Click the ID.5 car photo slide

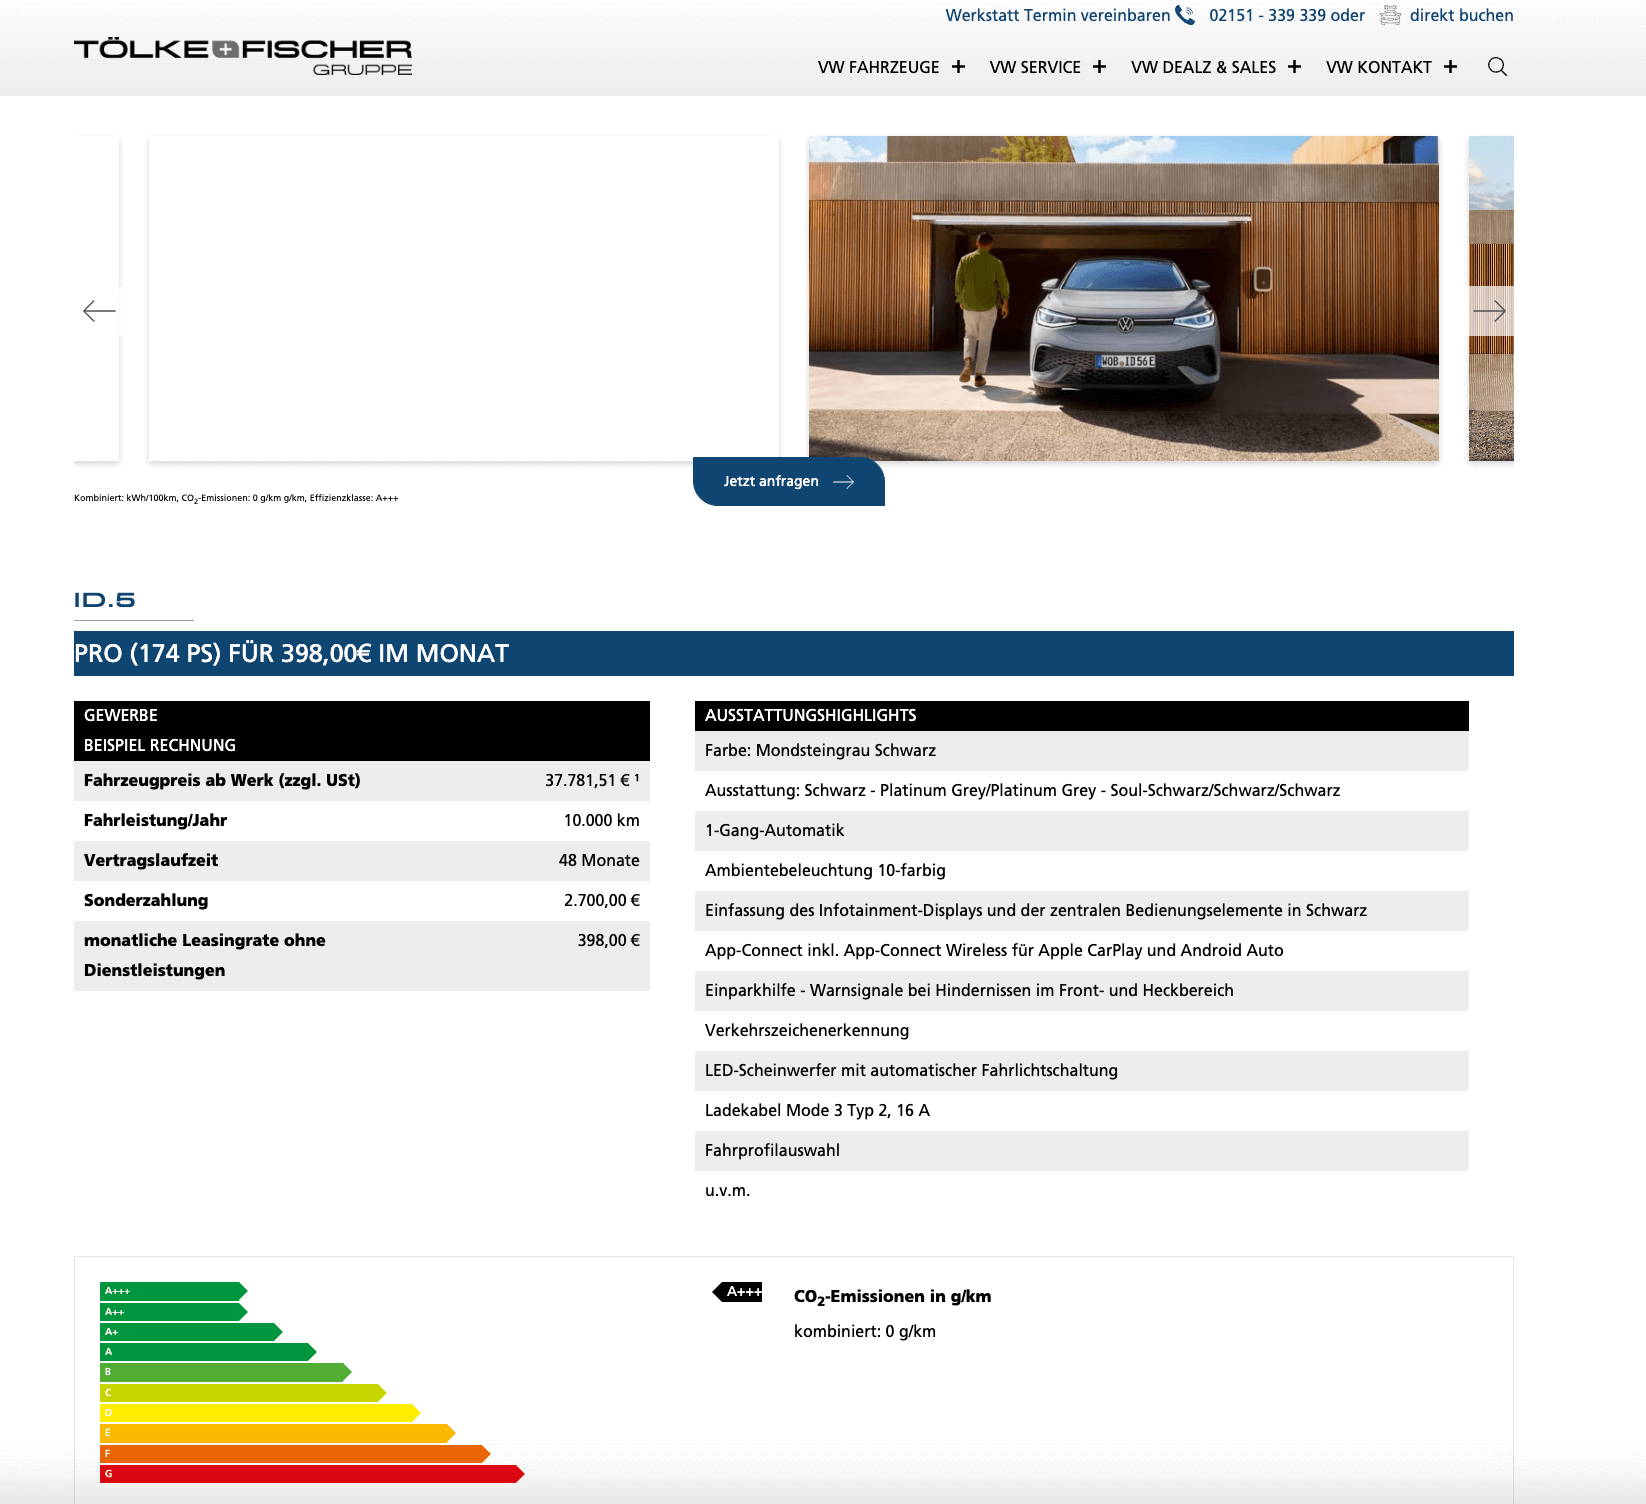(1124, 298)
